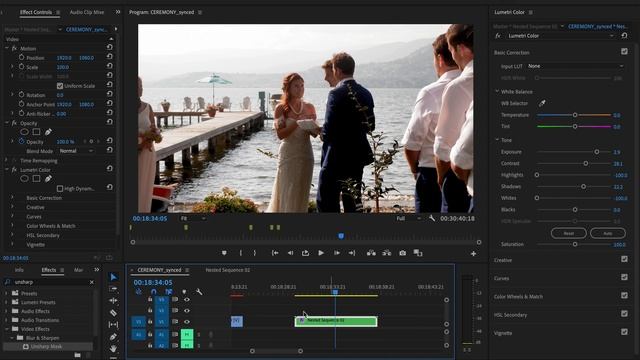Toggle High Dynamic Range checkbox
Screen dimensions: 640x360
[x=60, y=189]
